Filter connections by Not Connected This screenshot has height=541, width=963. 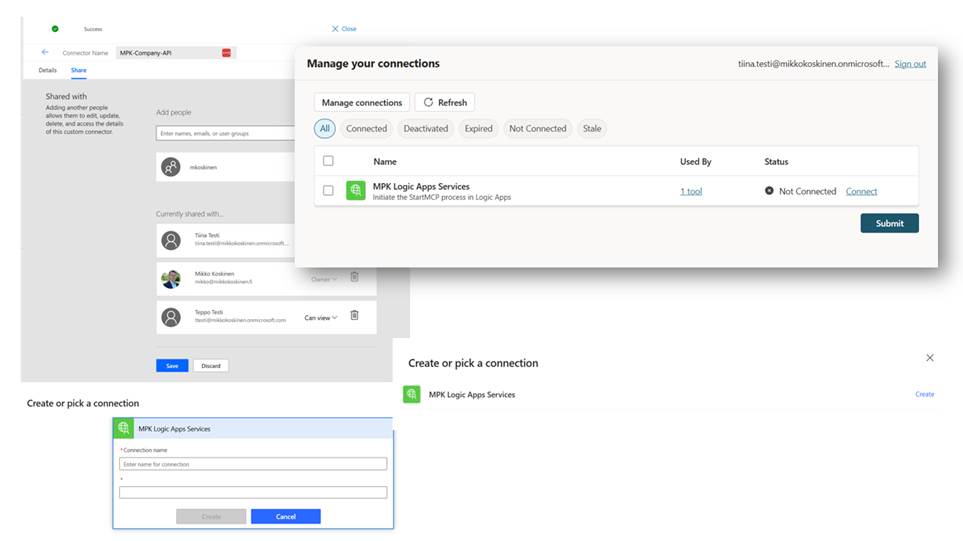[537, 128]
